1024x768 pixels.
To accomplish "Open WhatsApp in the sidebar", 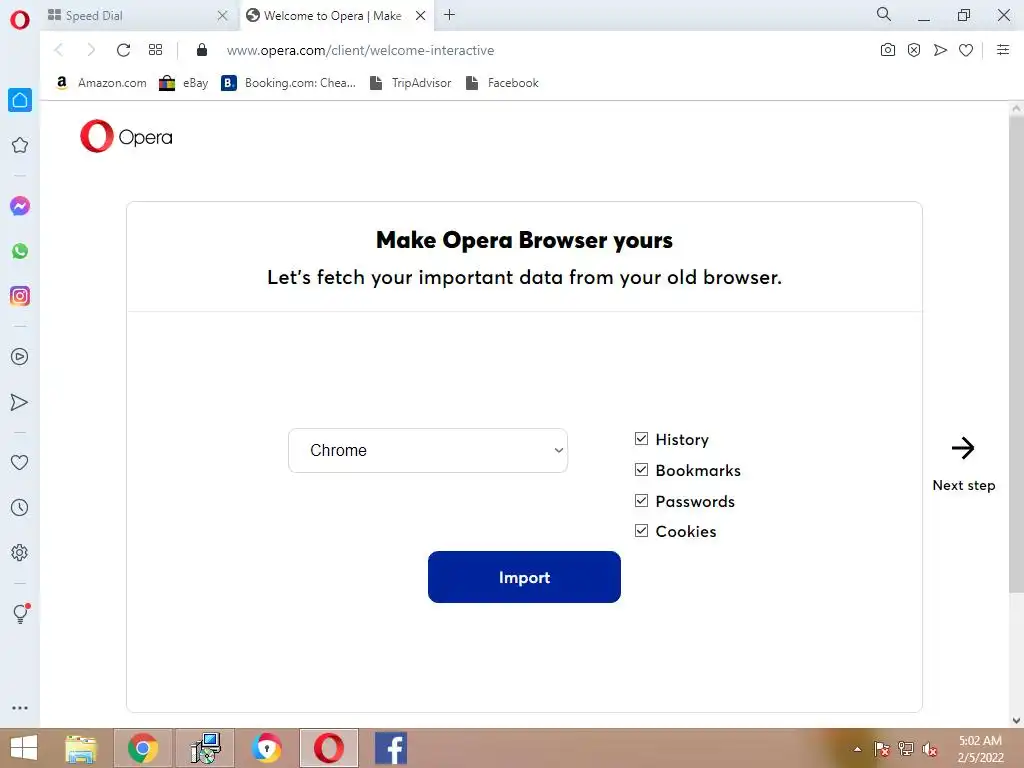I will (x=20, y=251).
